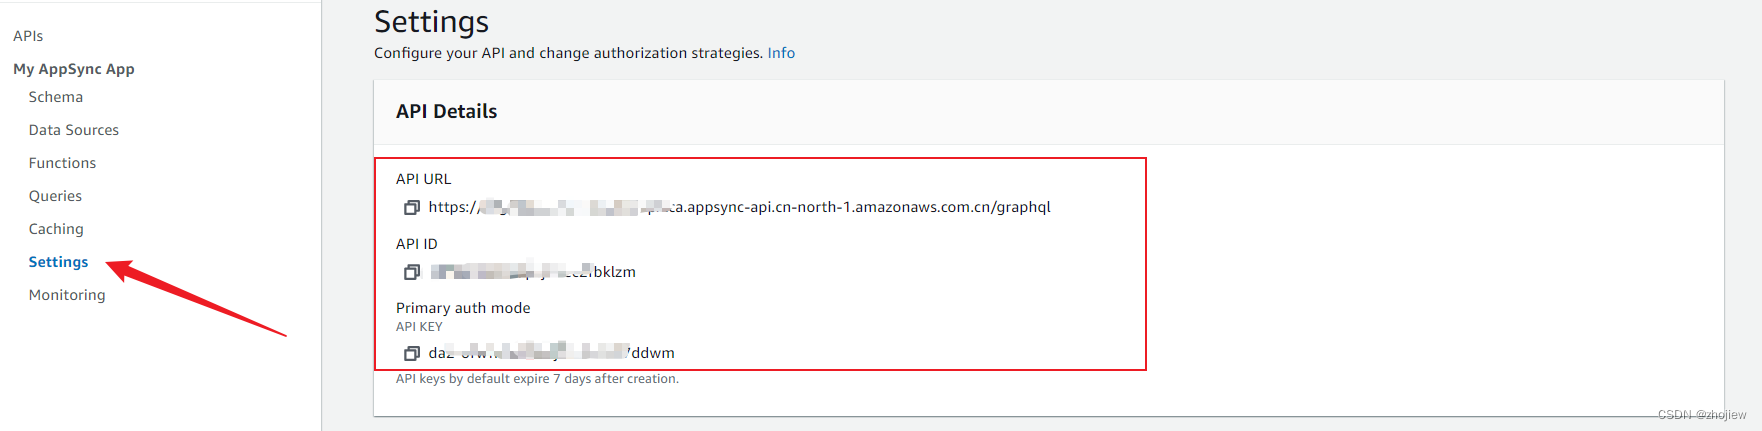This screenshot has height=431, width=1762.
Task: Select the API ID value ending bklzm
Action: [x=533, y=272]
